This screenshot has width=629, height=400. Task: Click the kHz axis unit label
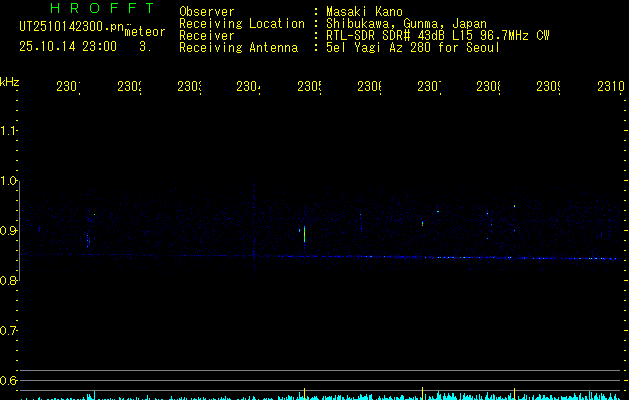[10, 81]
